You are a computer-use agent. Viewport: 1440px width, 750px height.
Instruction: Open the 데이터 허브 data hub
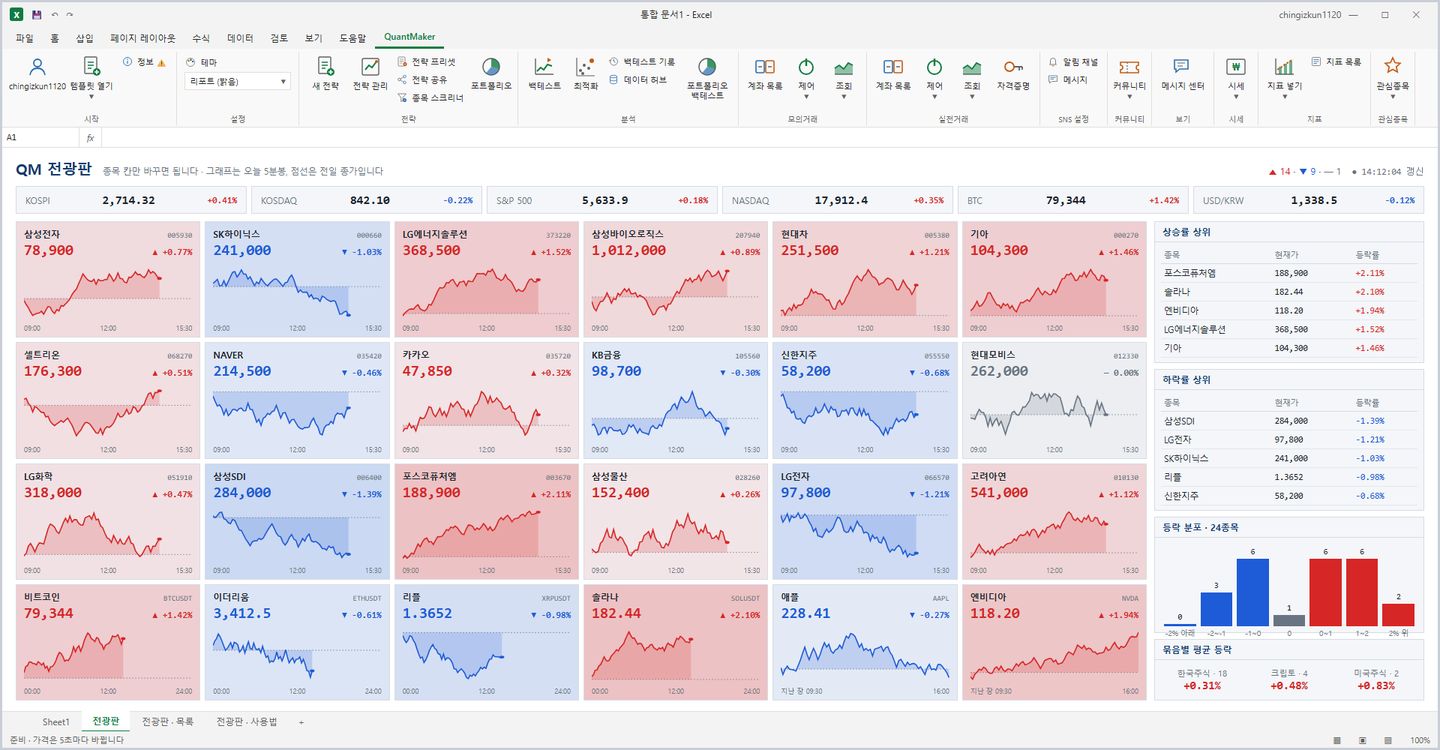click(638, 80)
